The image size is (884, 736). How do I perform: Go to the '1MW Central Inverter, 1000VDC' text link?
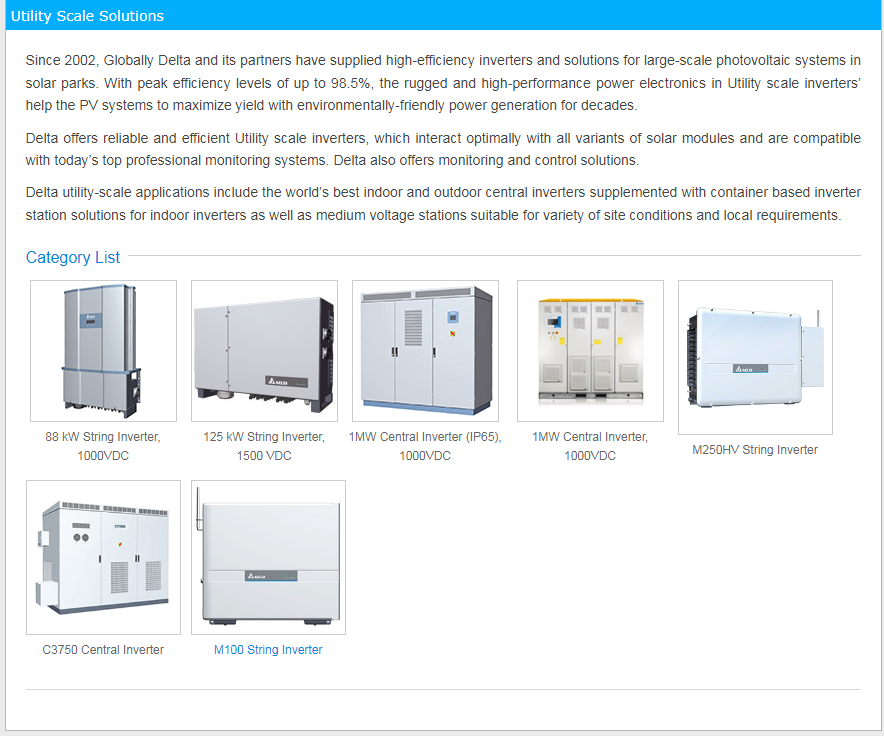[590, 446]
